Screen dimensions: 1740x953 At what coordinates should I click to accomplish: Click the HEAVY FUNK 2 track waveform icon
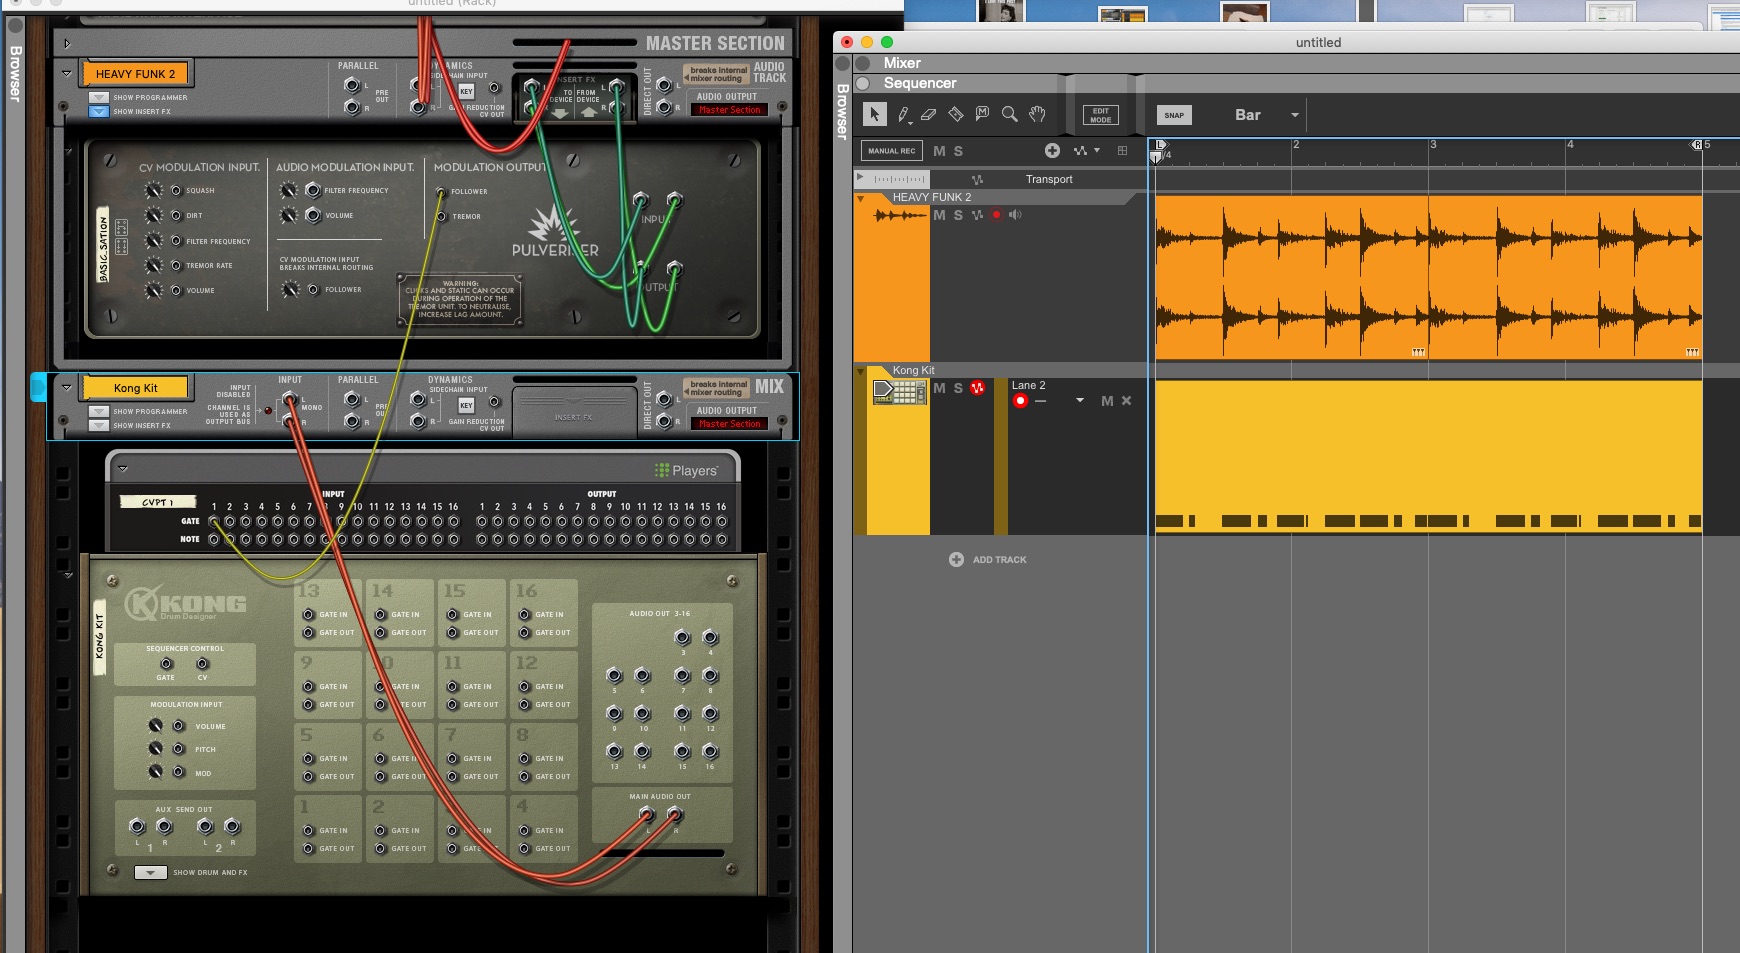[900, 215]
